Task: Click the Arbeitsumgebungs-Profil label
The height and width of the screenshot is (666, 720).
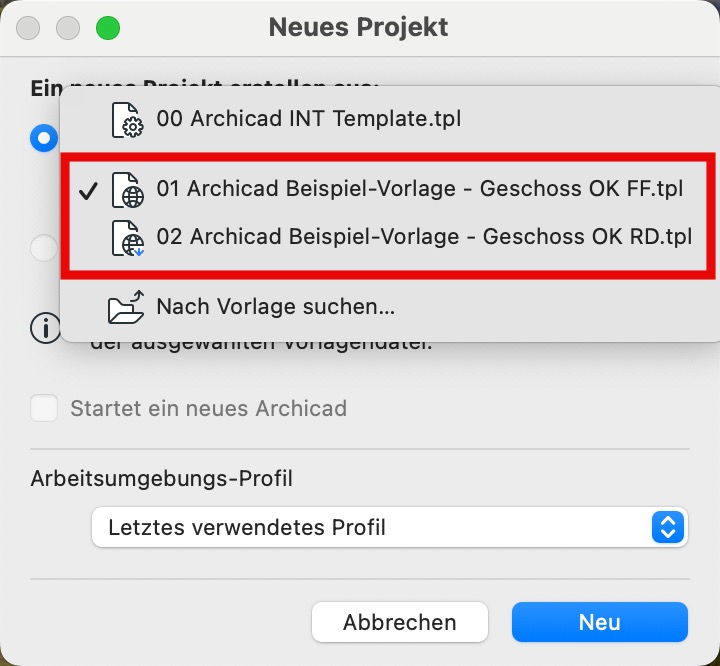Action: [161, 479]
